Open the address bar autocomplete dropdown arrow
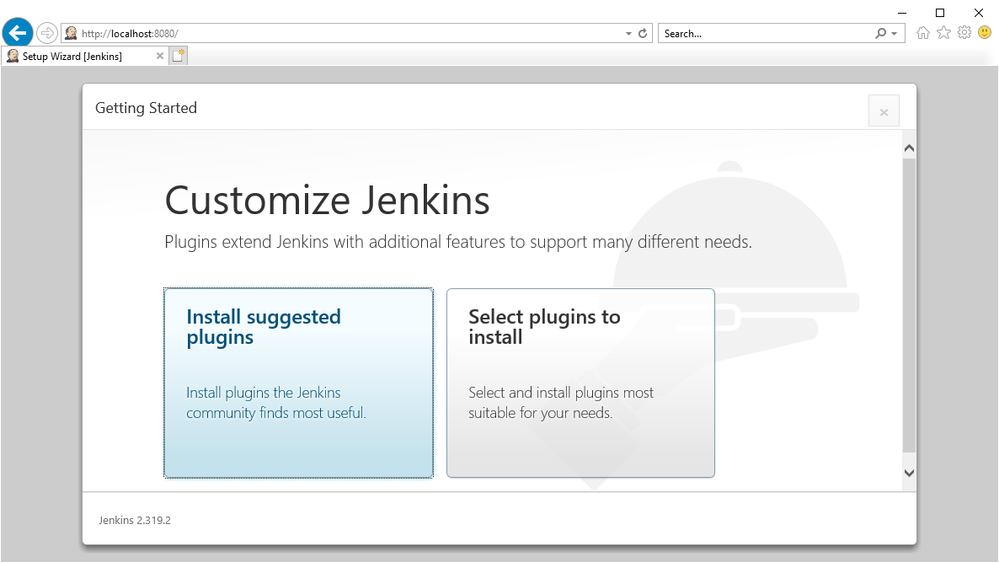Image resolution: width=999 pixels, height=563 pixels. 628,33
